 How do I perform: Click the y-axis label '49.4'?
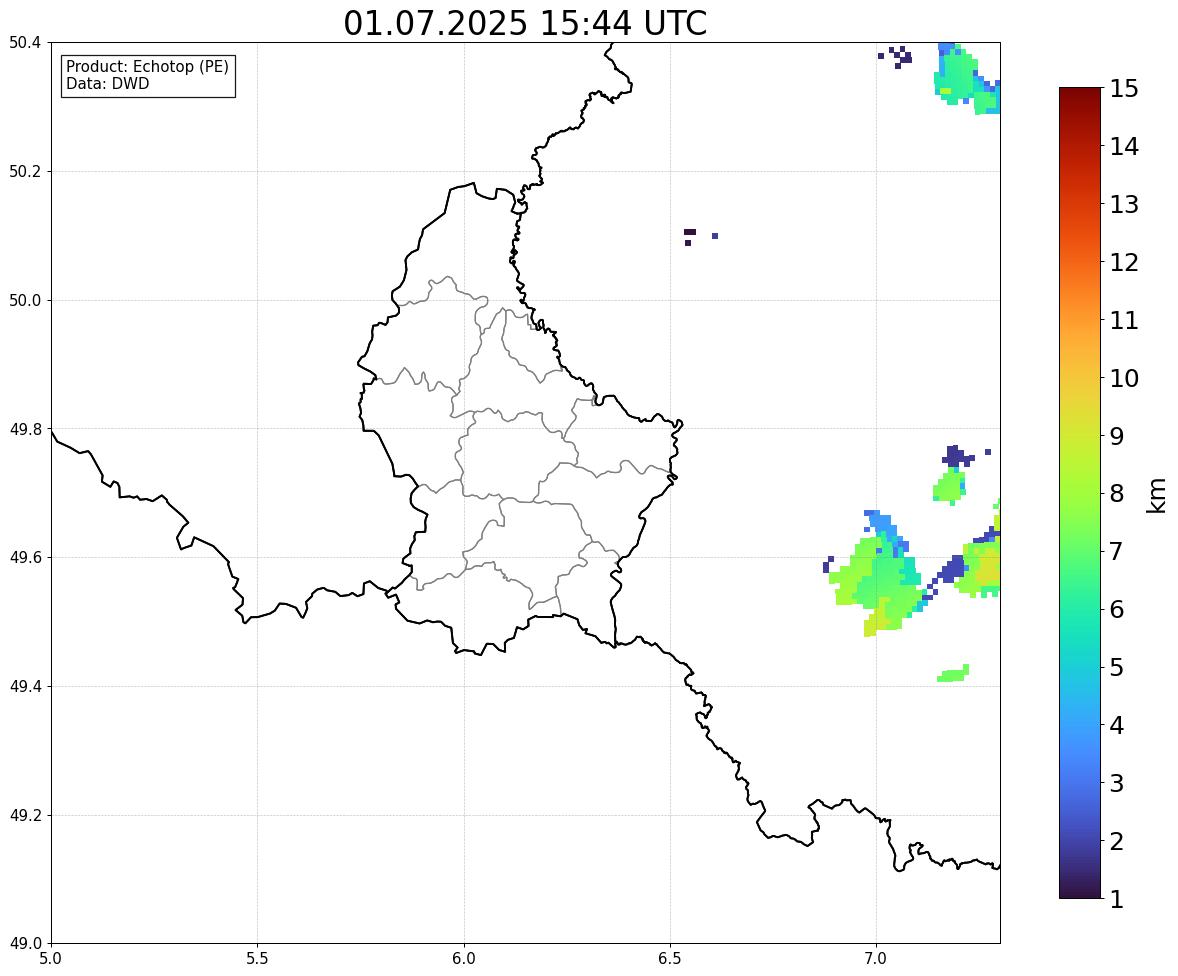click(24, 686)
